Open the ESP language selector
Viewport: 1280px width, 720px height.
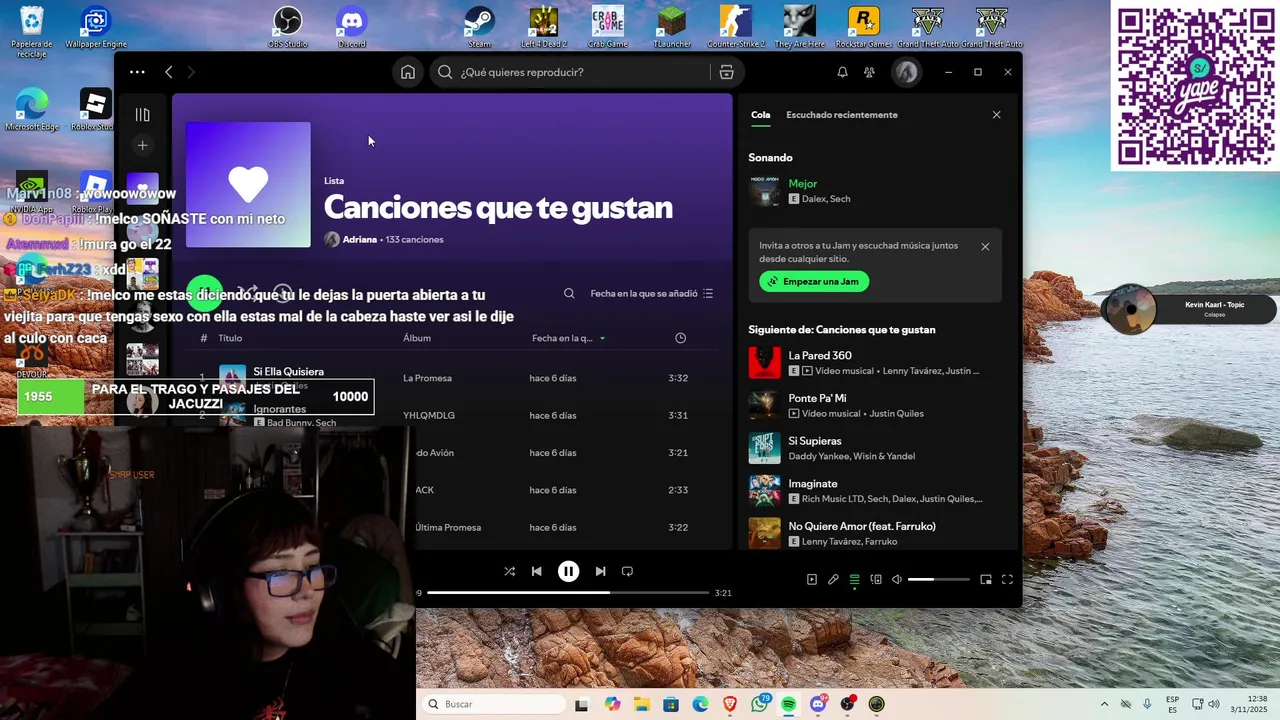click(x=1172, y=704)
